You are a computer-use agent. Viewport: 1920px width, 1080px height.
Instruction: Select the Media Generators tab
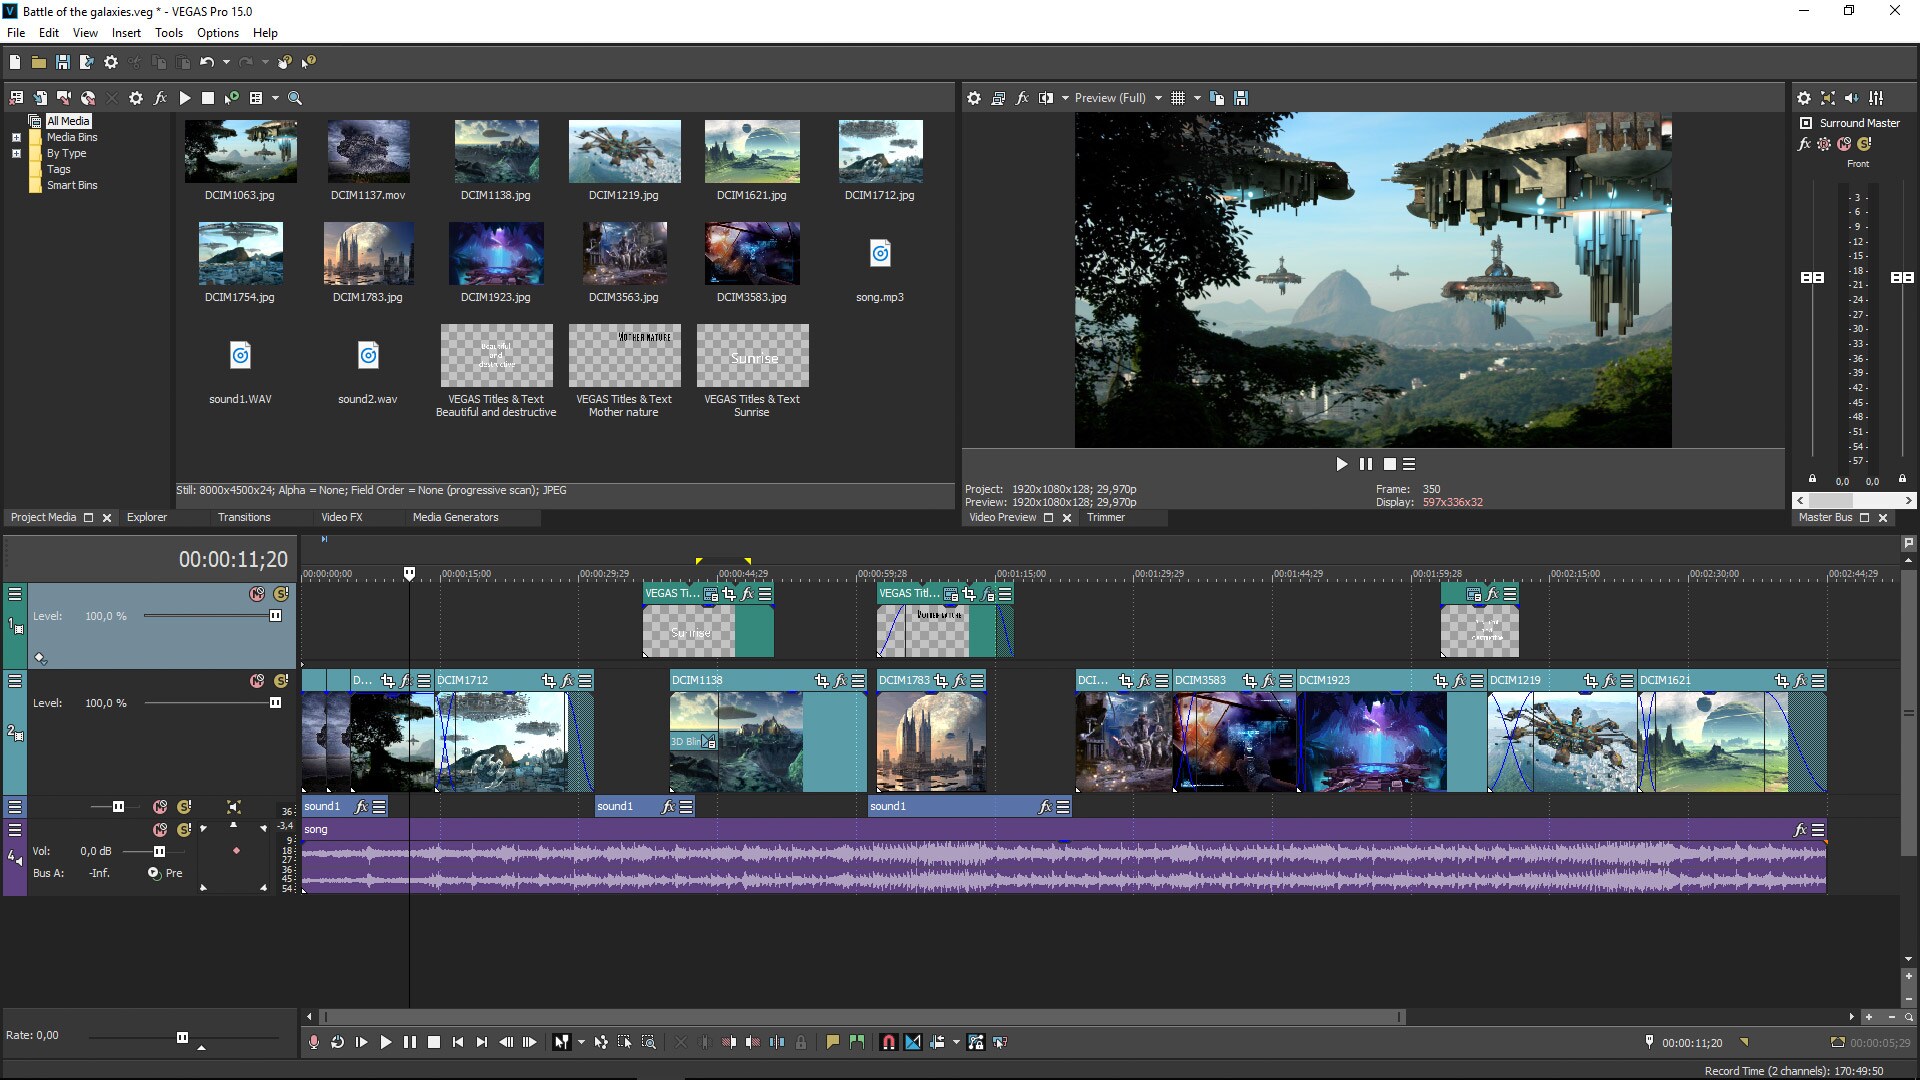point(455,517)
